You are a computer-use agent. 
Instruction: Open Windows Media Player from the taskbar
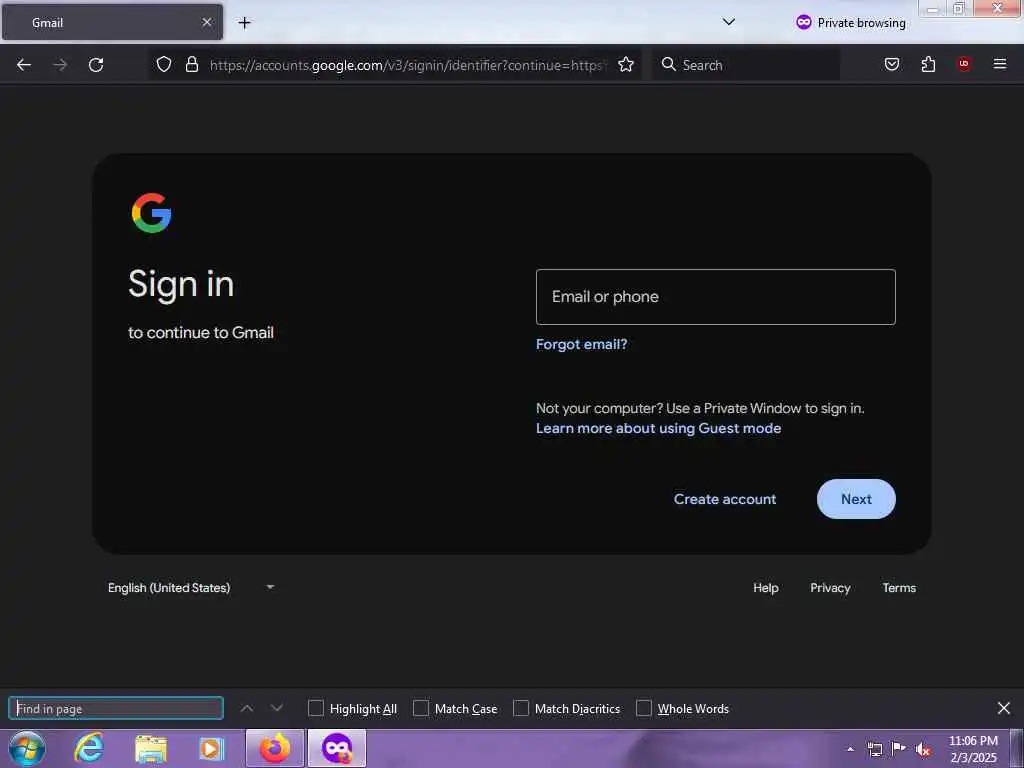tap(212, 748)
